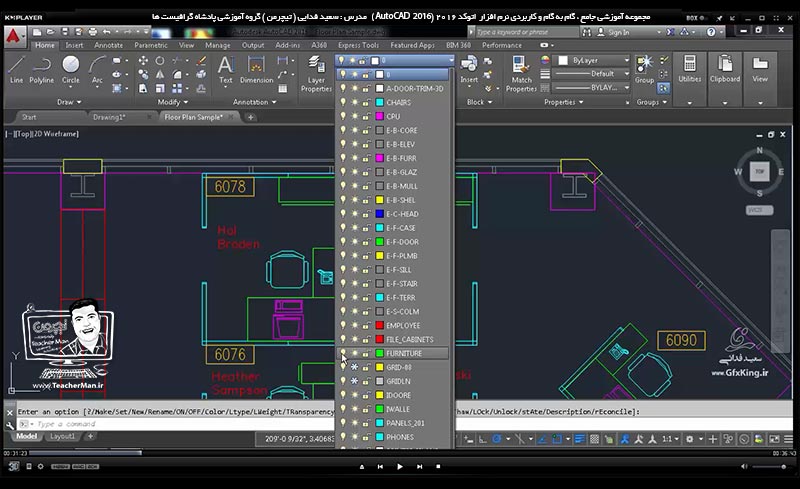This screenshot has height=489, width=800.
Task: Collapse the layer dropdown arrow
Action: pyautogui.click(x=451, y=60)
